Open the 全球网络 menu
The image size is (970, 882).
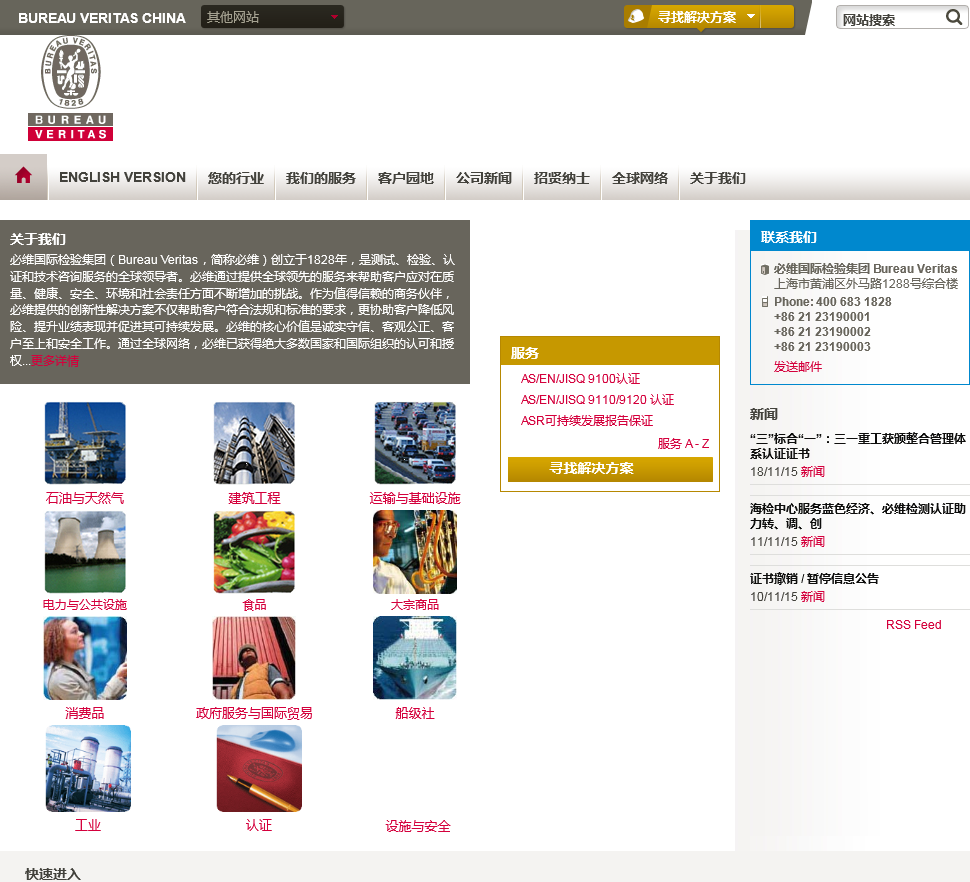[640, 178]
